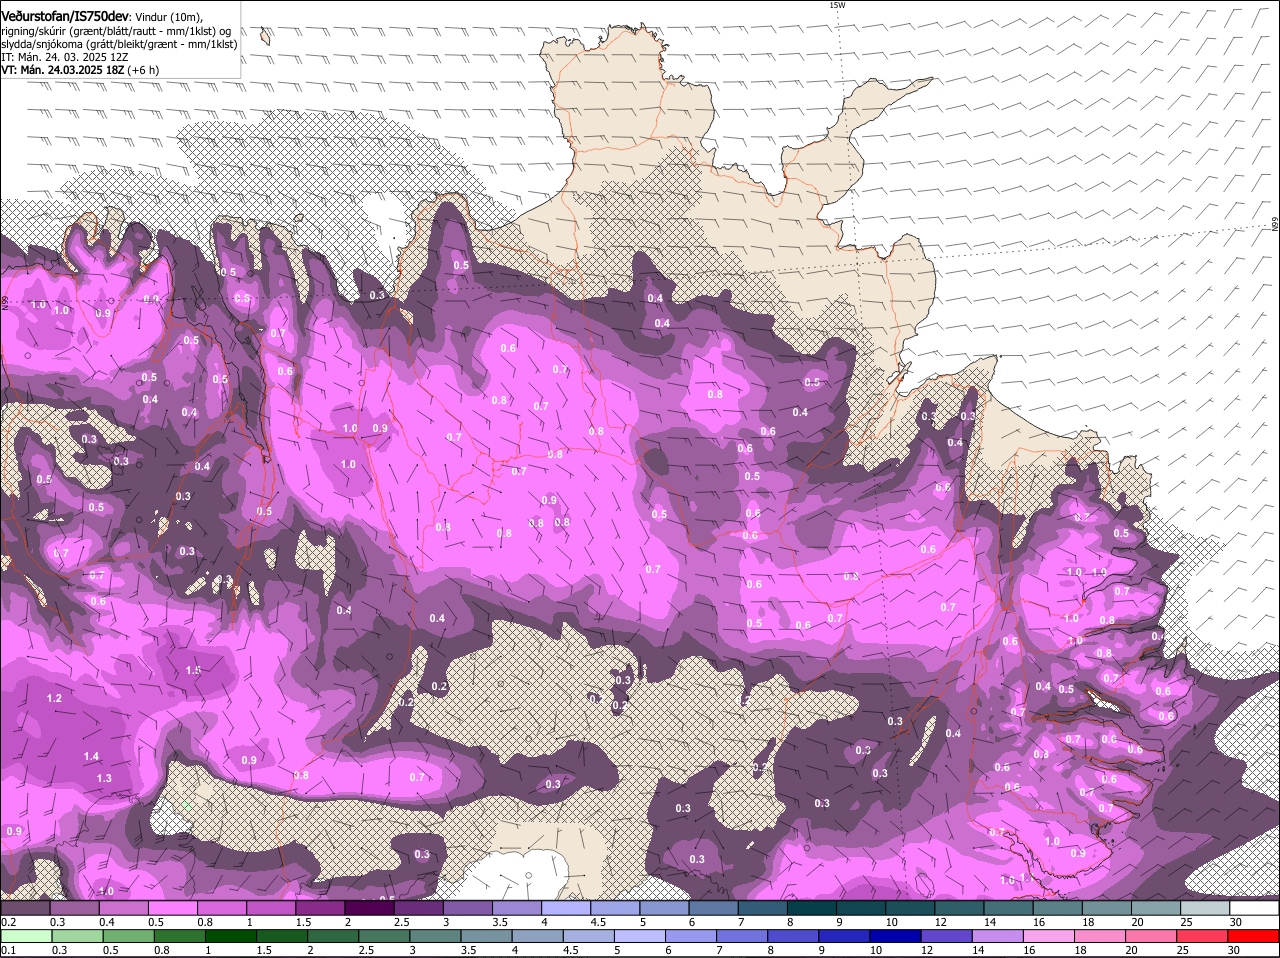Click the N99 latitude label on left edge
The image size is (1280, 958).
5,302
